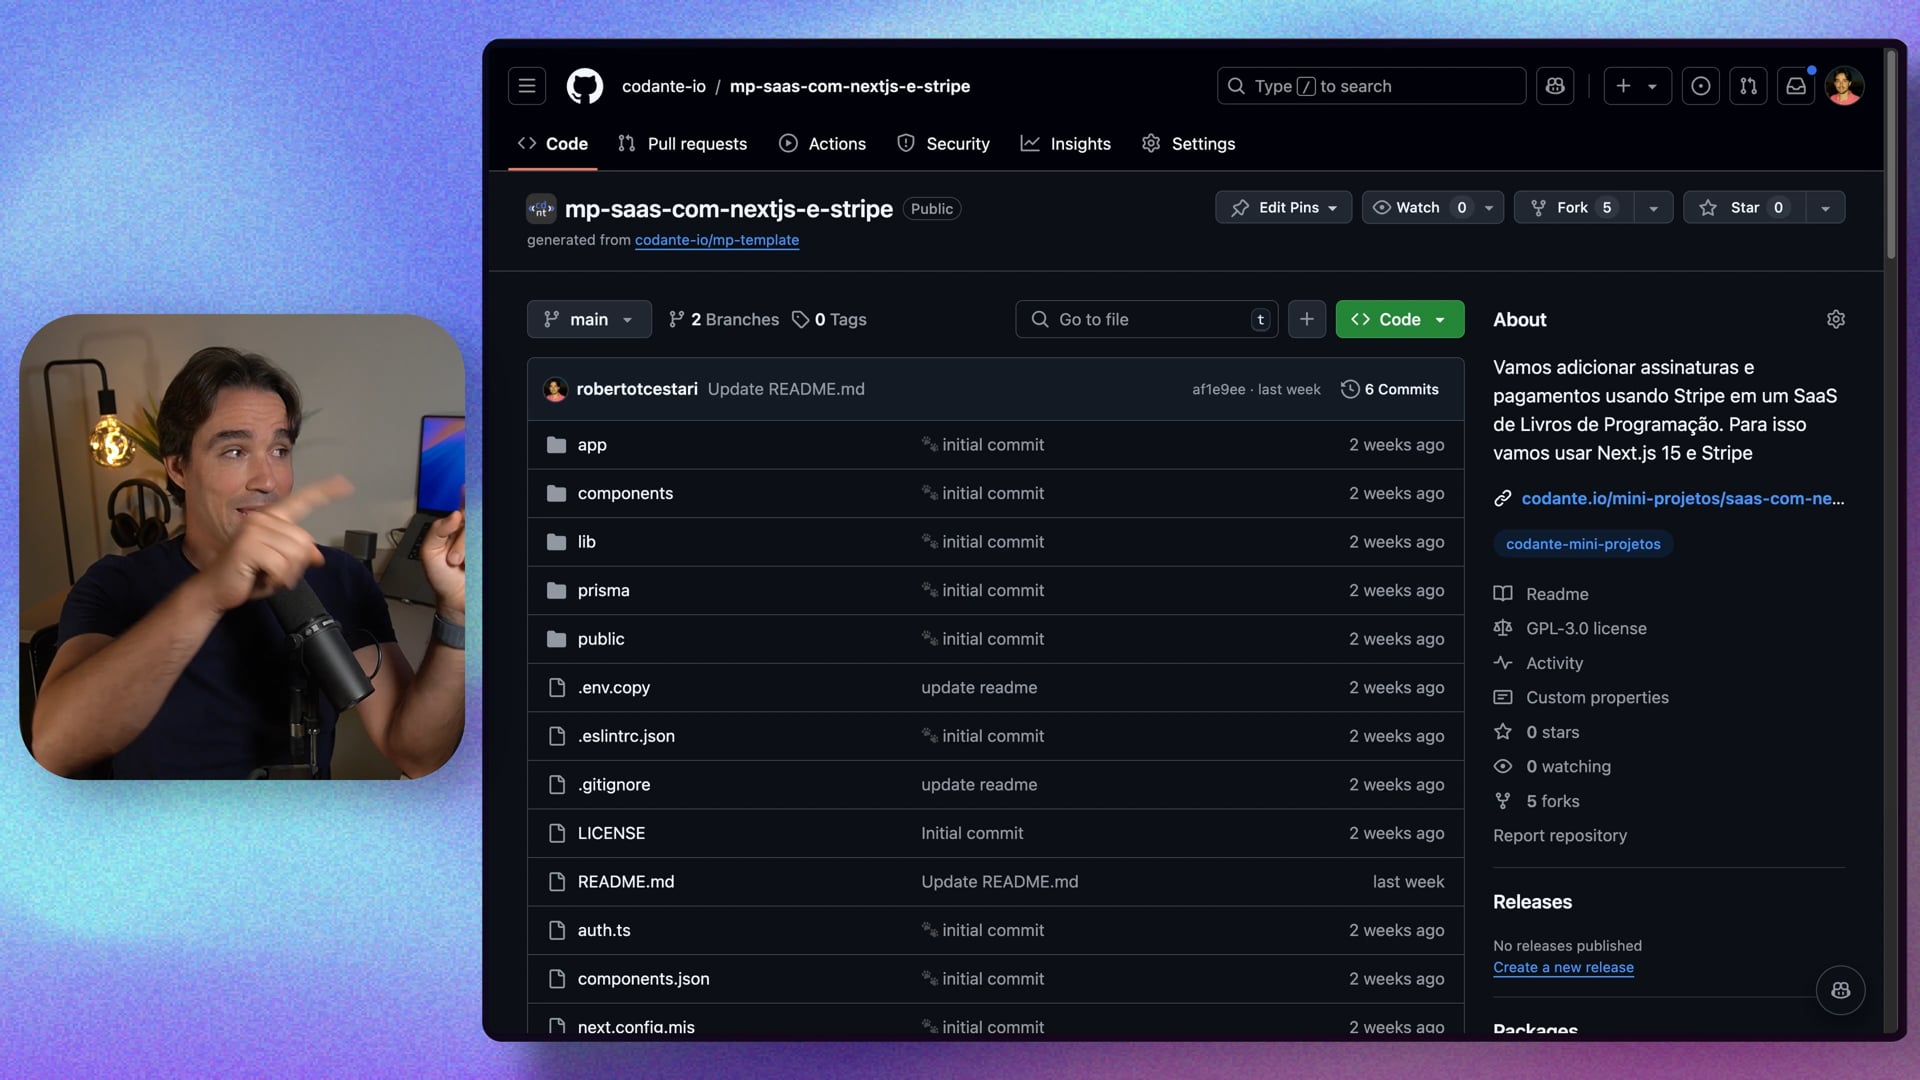The width and height of the screenshot is (1920, 1080).
Task: Open the Edit Pins dropdown
Action: point(1284,207)
